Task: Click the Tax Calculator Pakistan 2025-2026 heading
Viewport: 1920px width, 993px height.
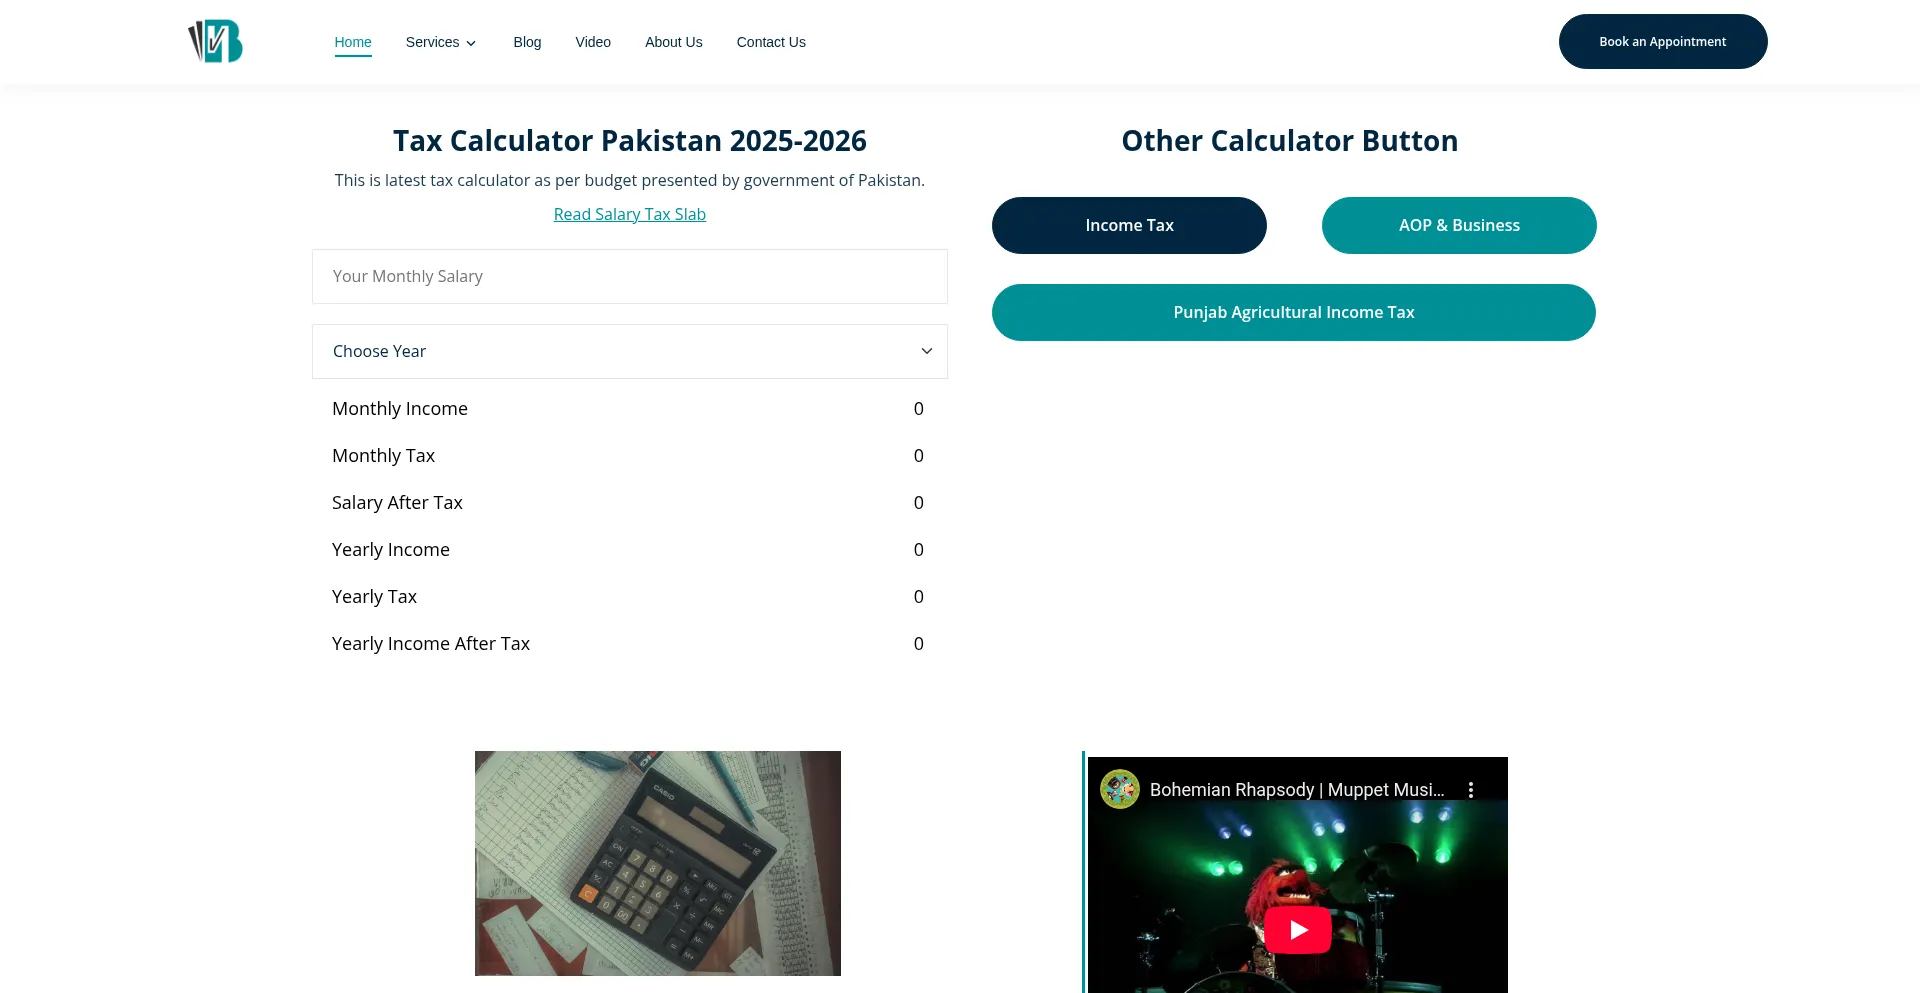Action: 629,141
